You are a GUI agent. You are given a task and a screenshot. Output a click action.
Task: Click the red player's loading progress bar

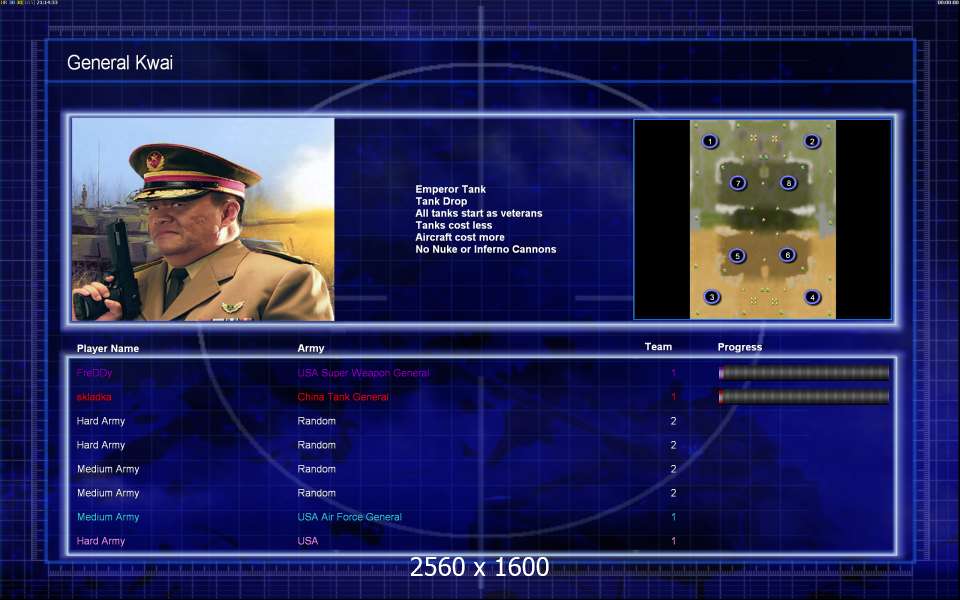pyautogui.click(x=804, y=397)
